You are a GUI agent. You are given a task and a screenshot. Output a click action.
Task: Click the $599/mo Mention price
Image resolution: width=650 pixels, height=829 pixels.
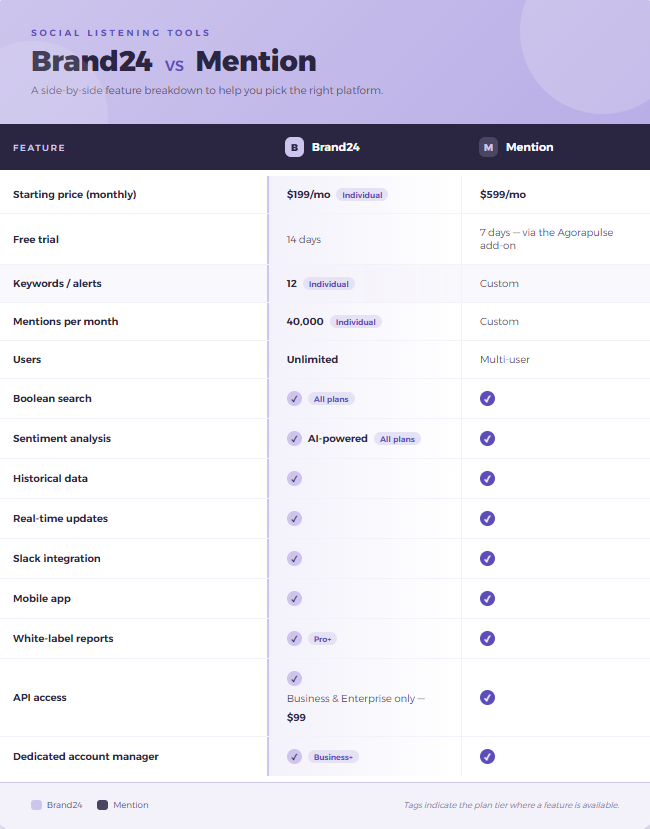tap(503, 195)
